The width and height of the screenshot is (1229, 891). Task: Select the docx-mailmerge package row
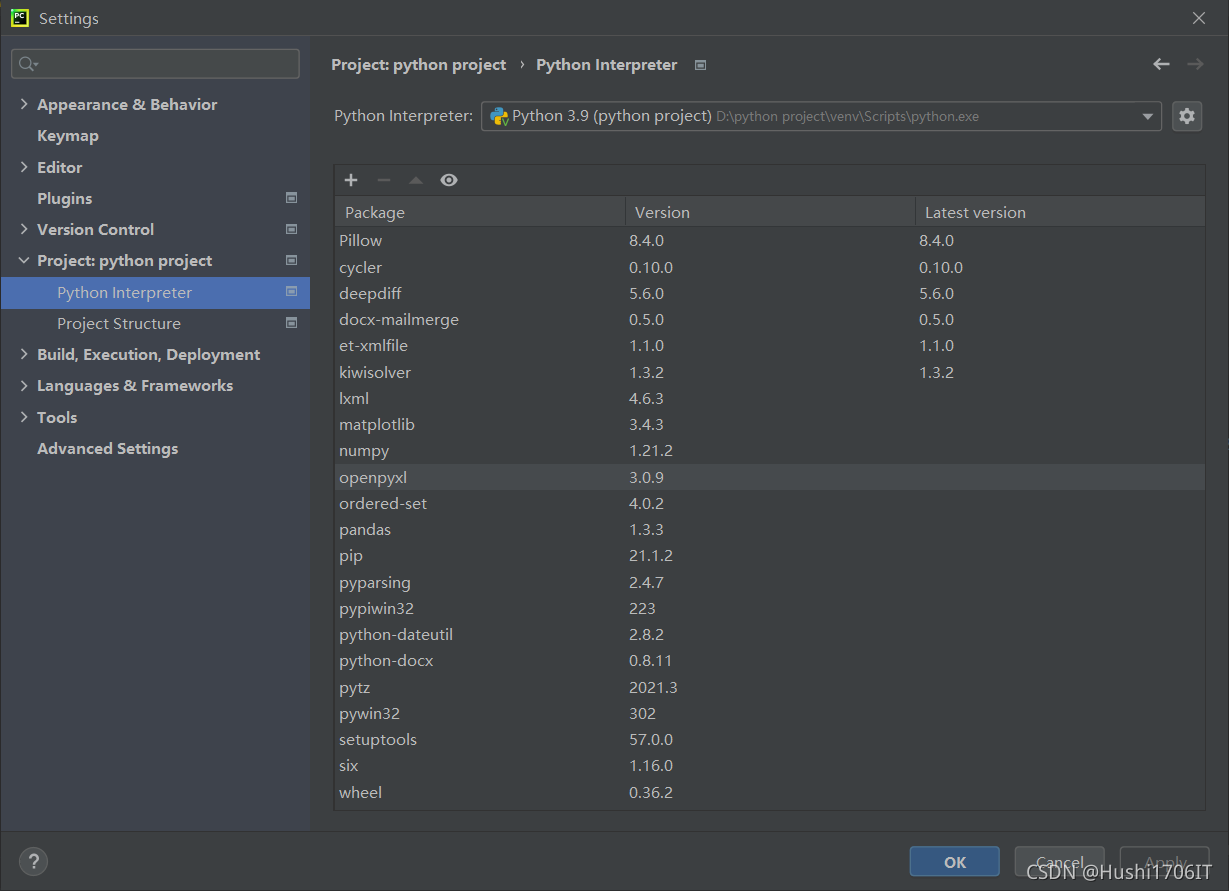coord(770,319)
